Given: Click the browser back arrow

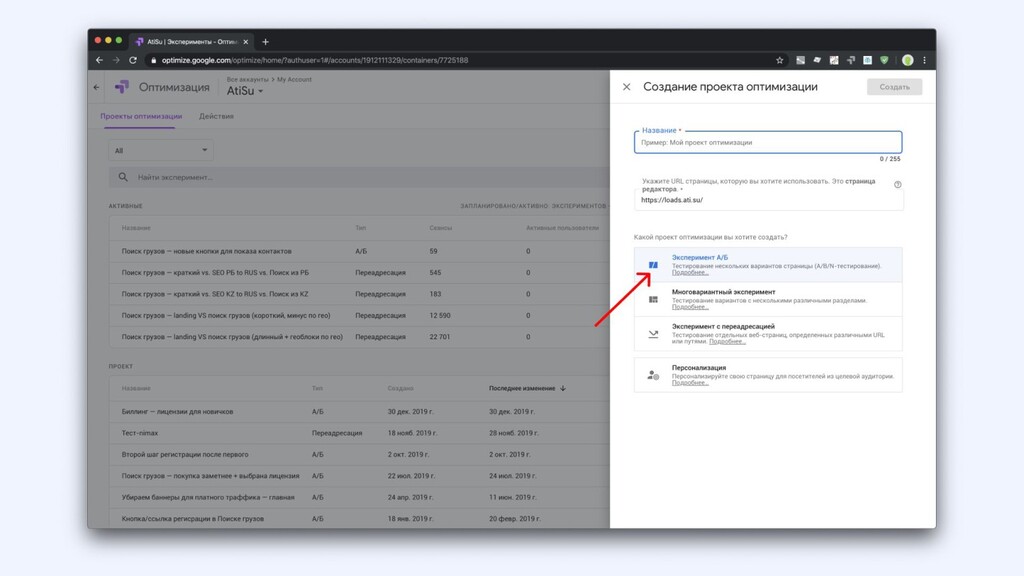Looking at the screenshot, I should click(x=99, y=60).
